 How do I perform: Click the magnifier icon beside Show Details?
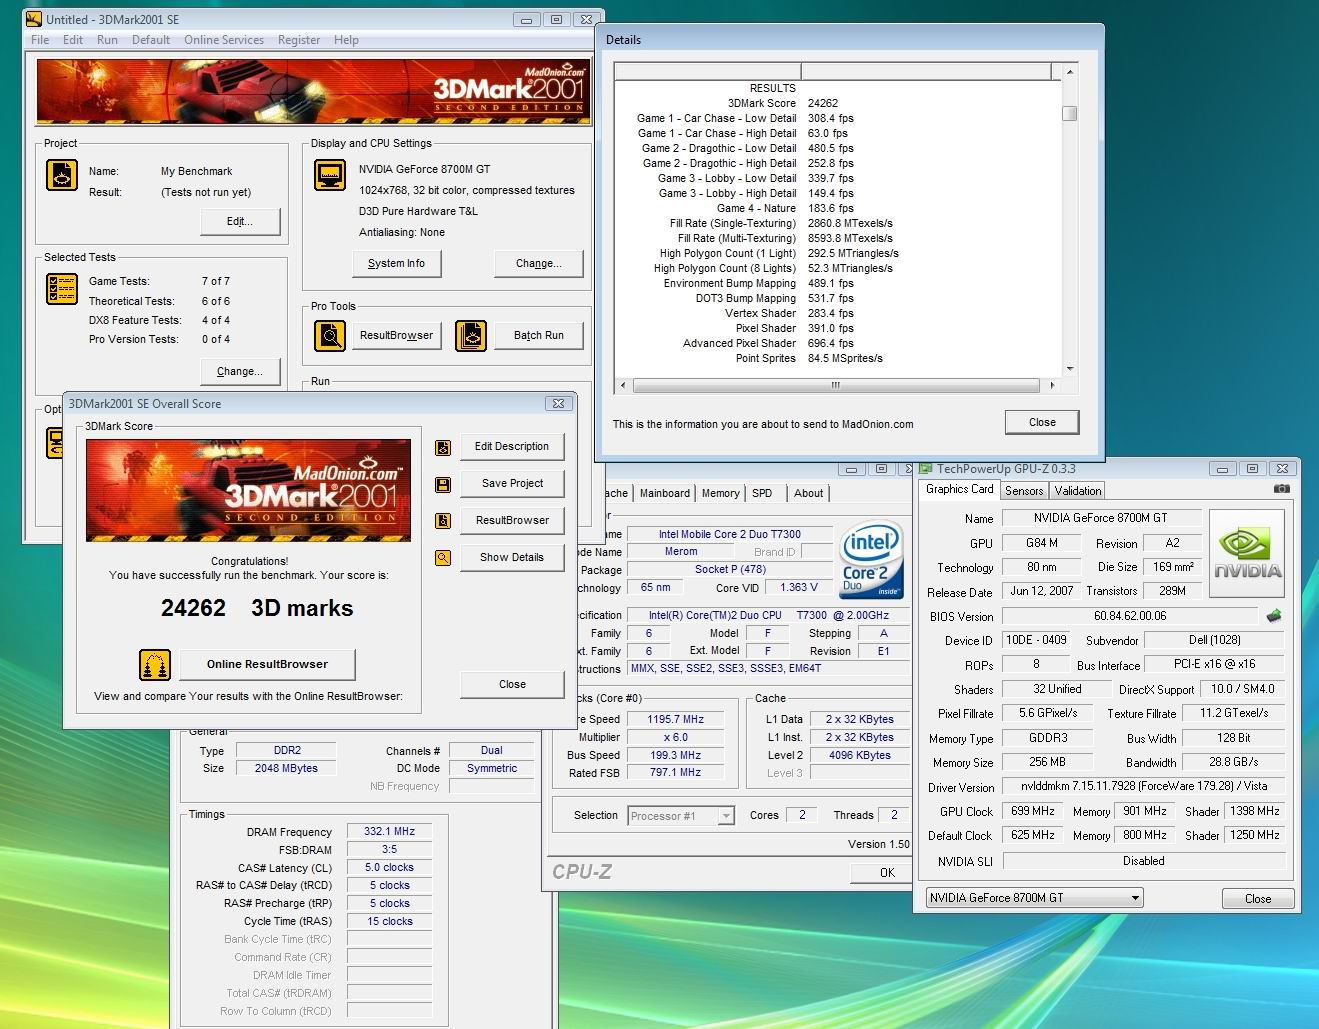tap(443, 558)
